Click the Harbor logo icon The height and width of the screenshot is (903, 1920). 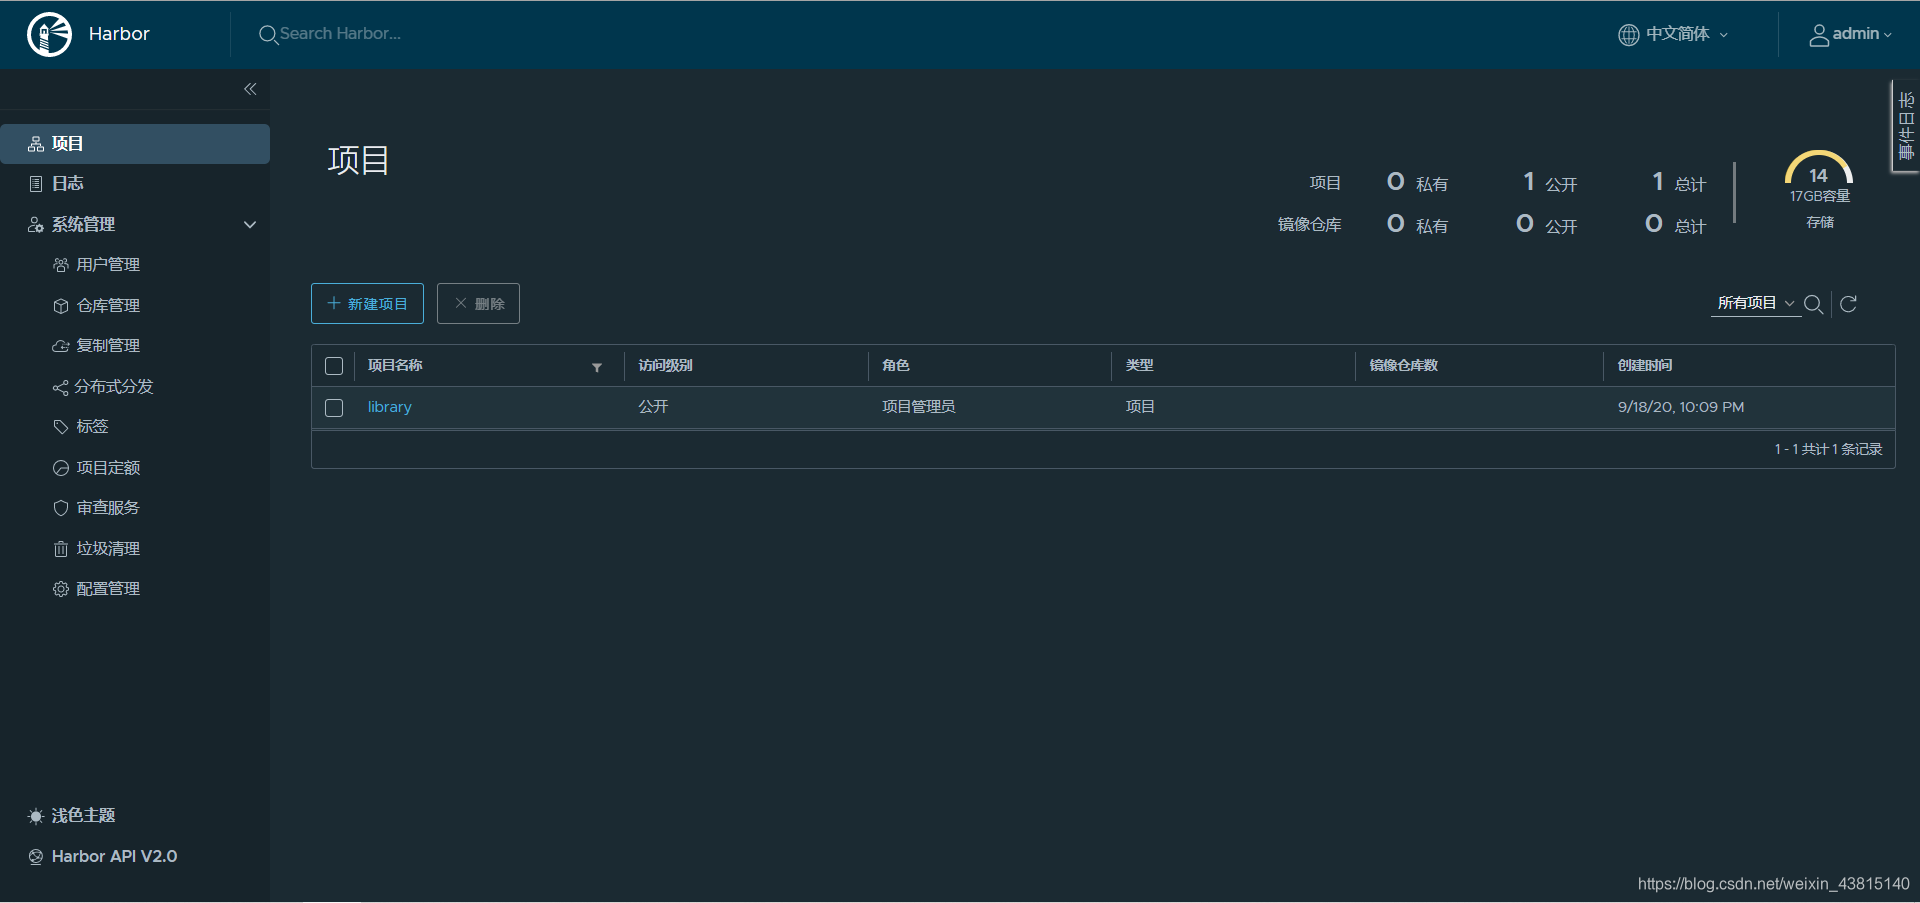(x=49, y=34)
